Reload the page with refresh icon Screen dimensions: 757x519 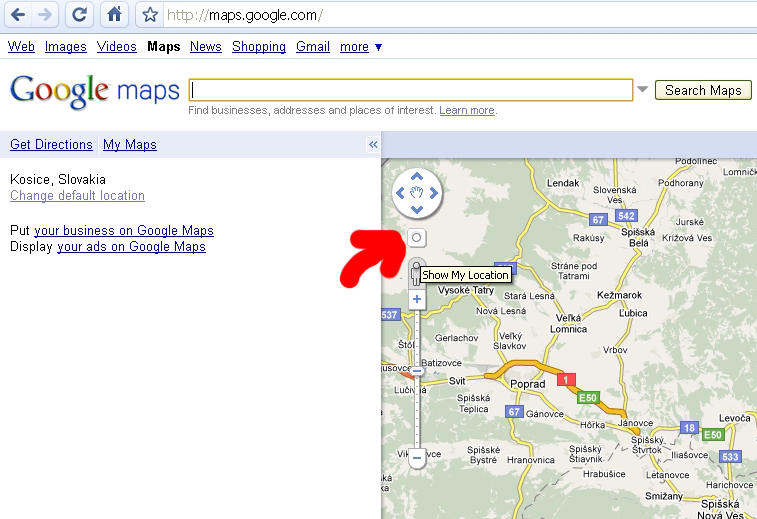point(79,14)
